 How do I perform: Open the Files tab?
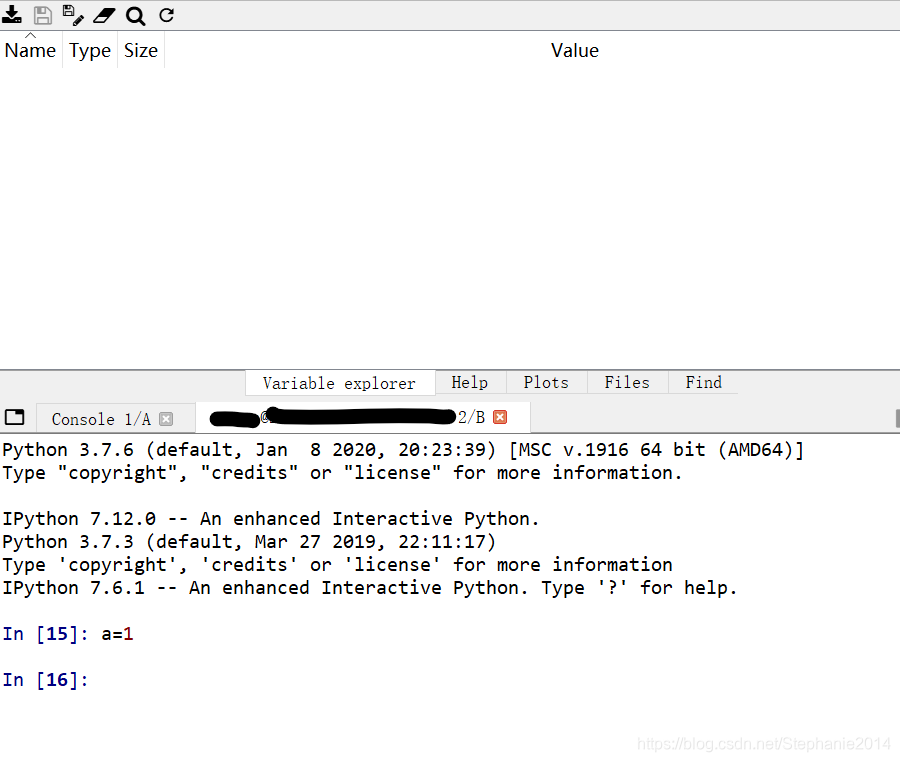627,382
